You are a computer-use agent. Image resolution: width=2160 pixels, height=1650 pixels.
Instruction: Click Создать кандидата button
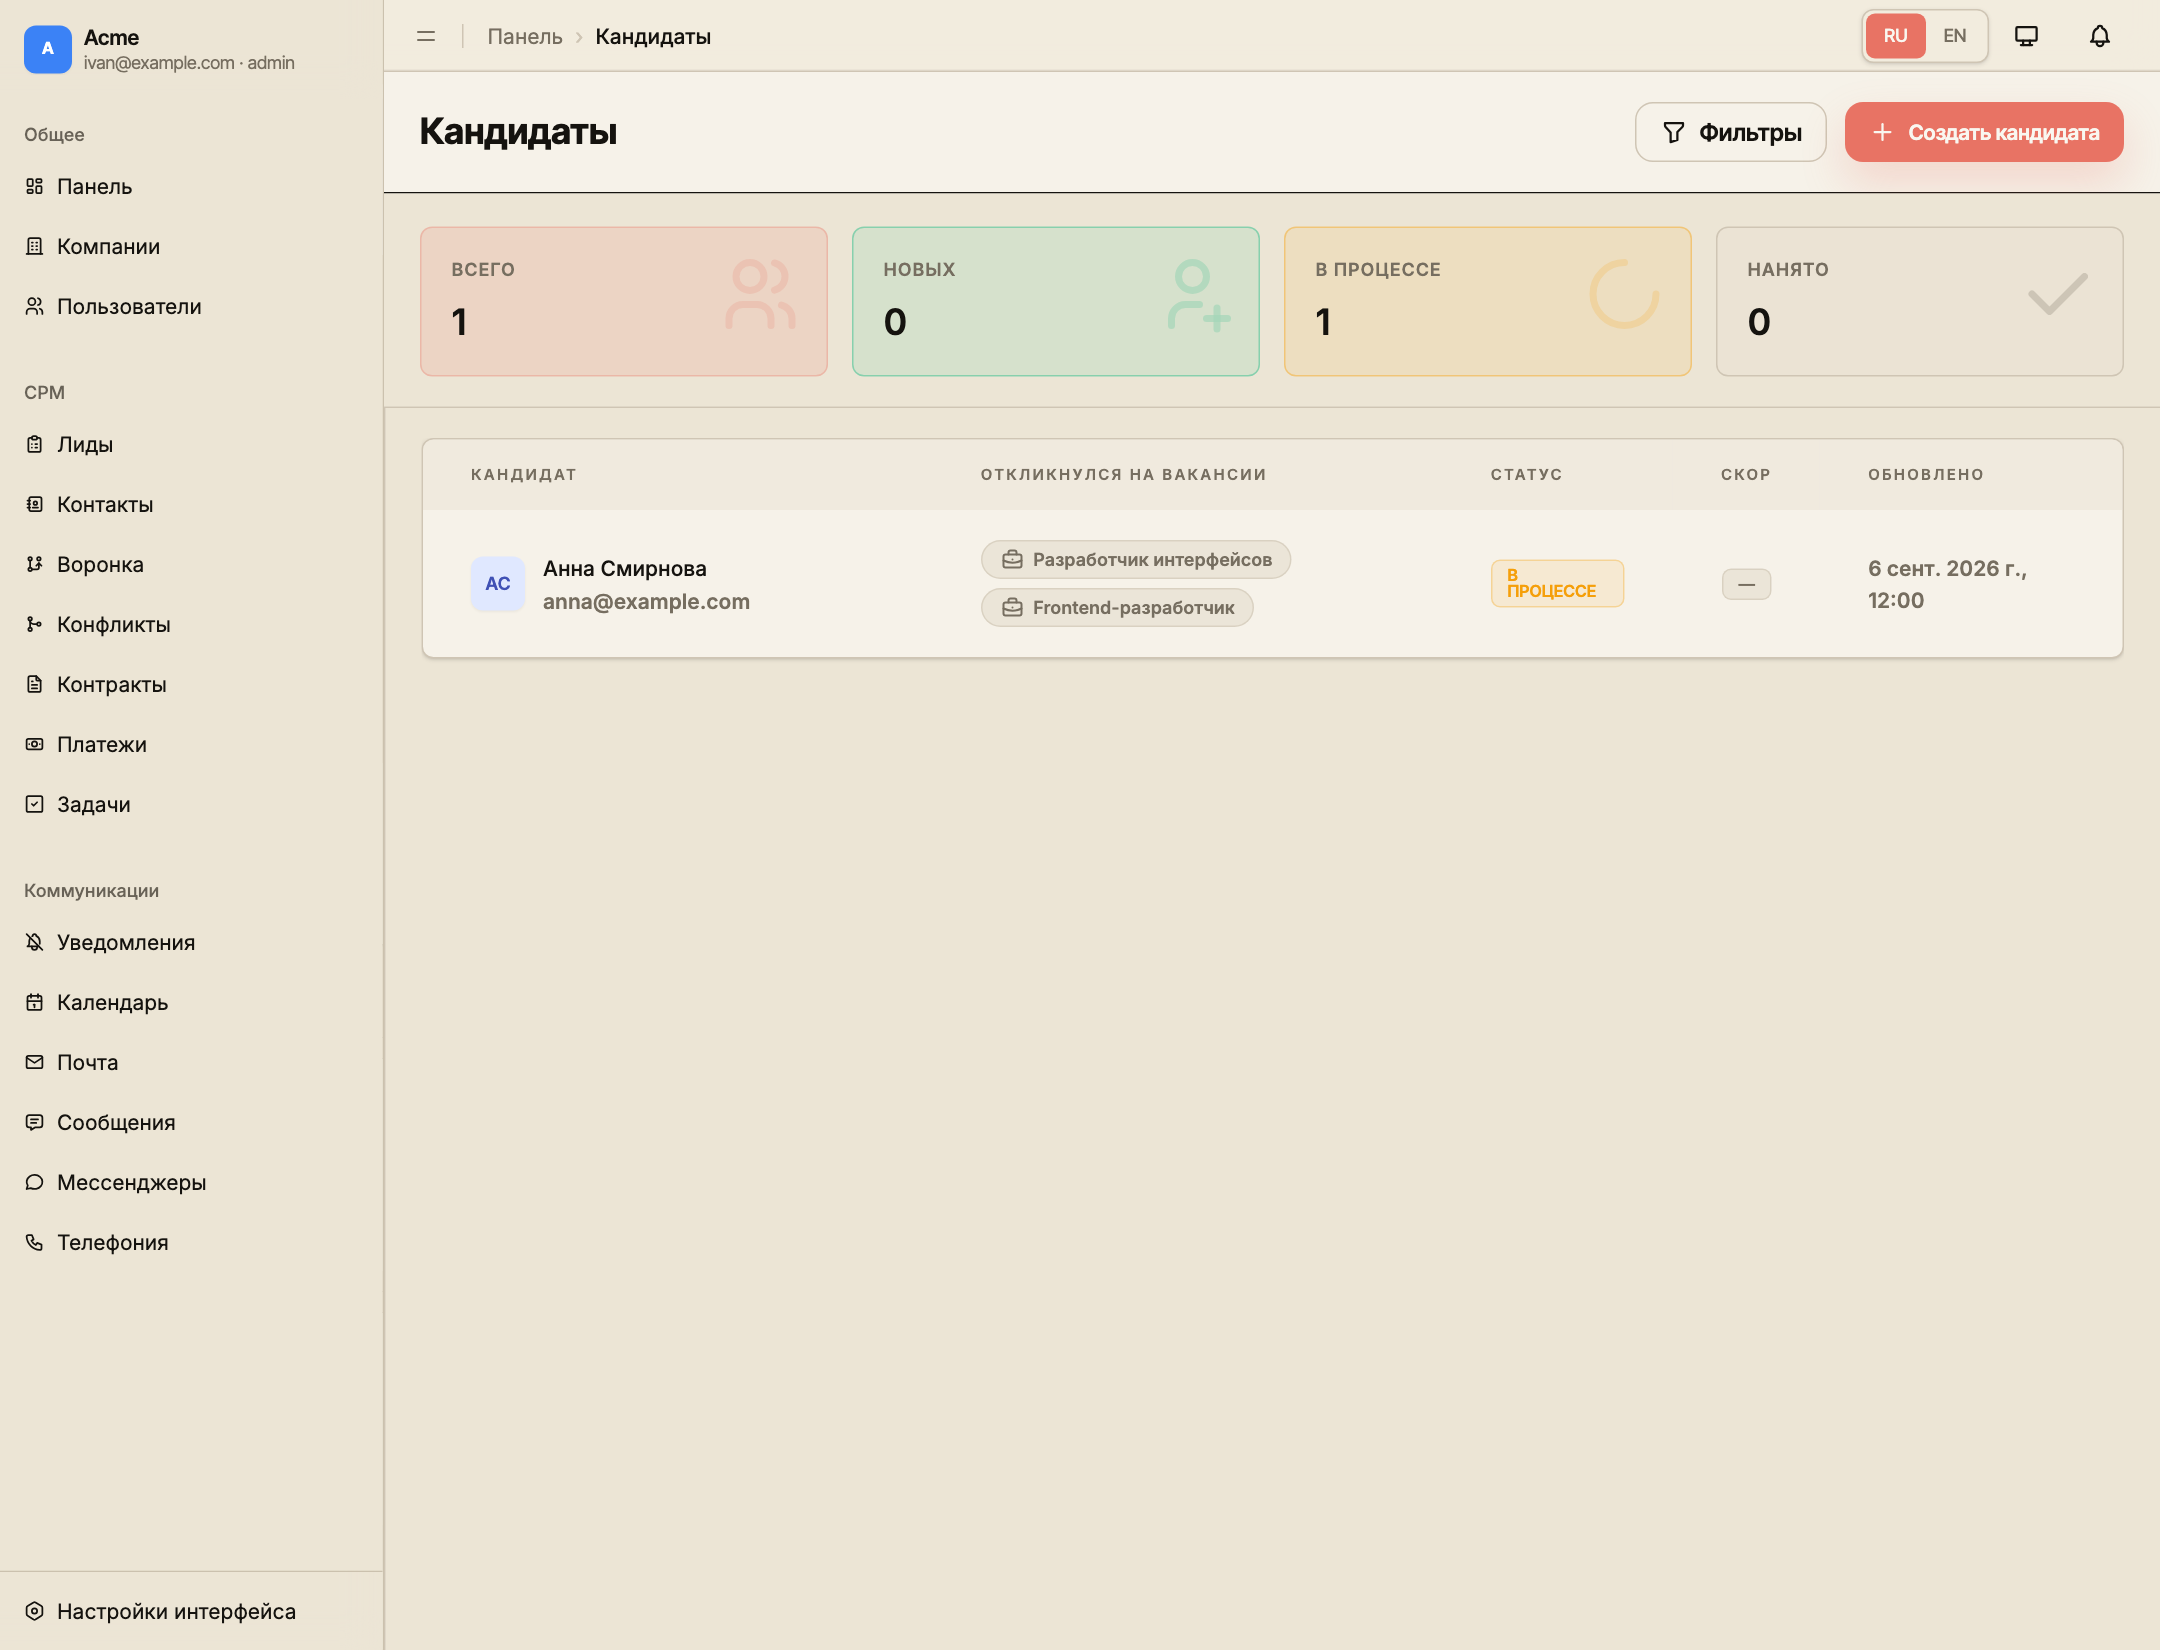[x=1984, y=132]
